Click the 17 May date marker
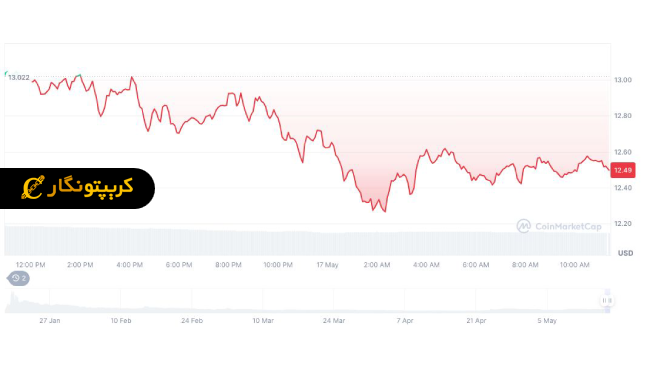This screenshot has width=650, height=365. coord(327,265)
